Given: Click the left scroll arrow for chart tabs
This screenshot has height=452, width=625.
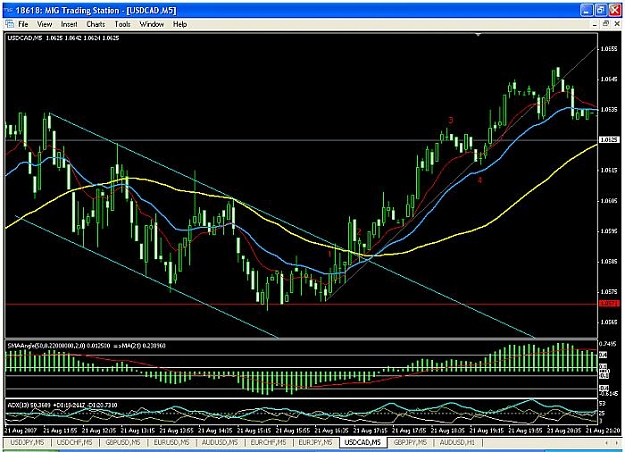Looking at the screenshot, I should tap(607, 443).
